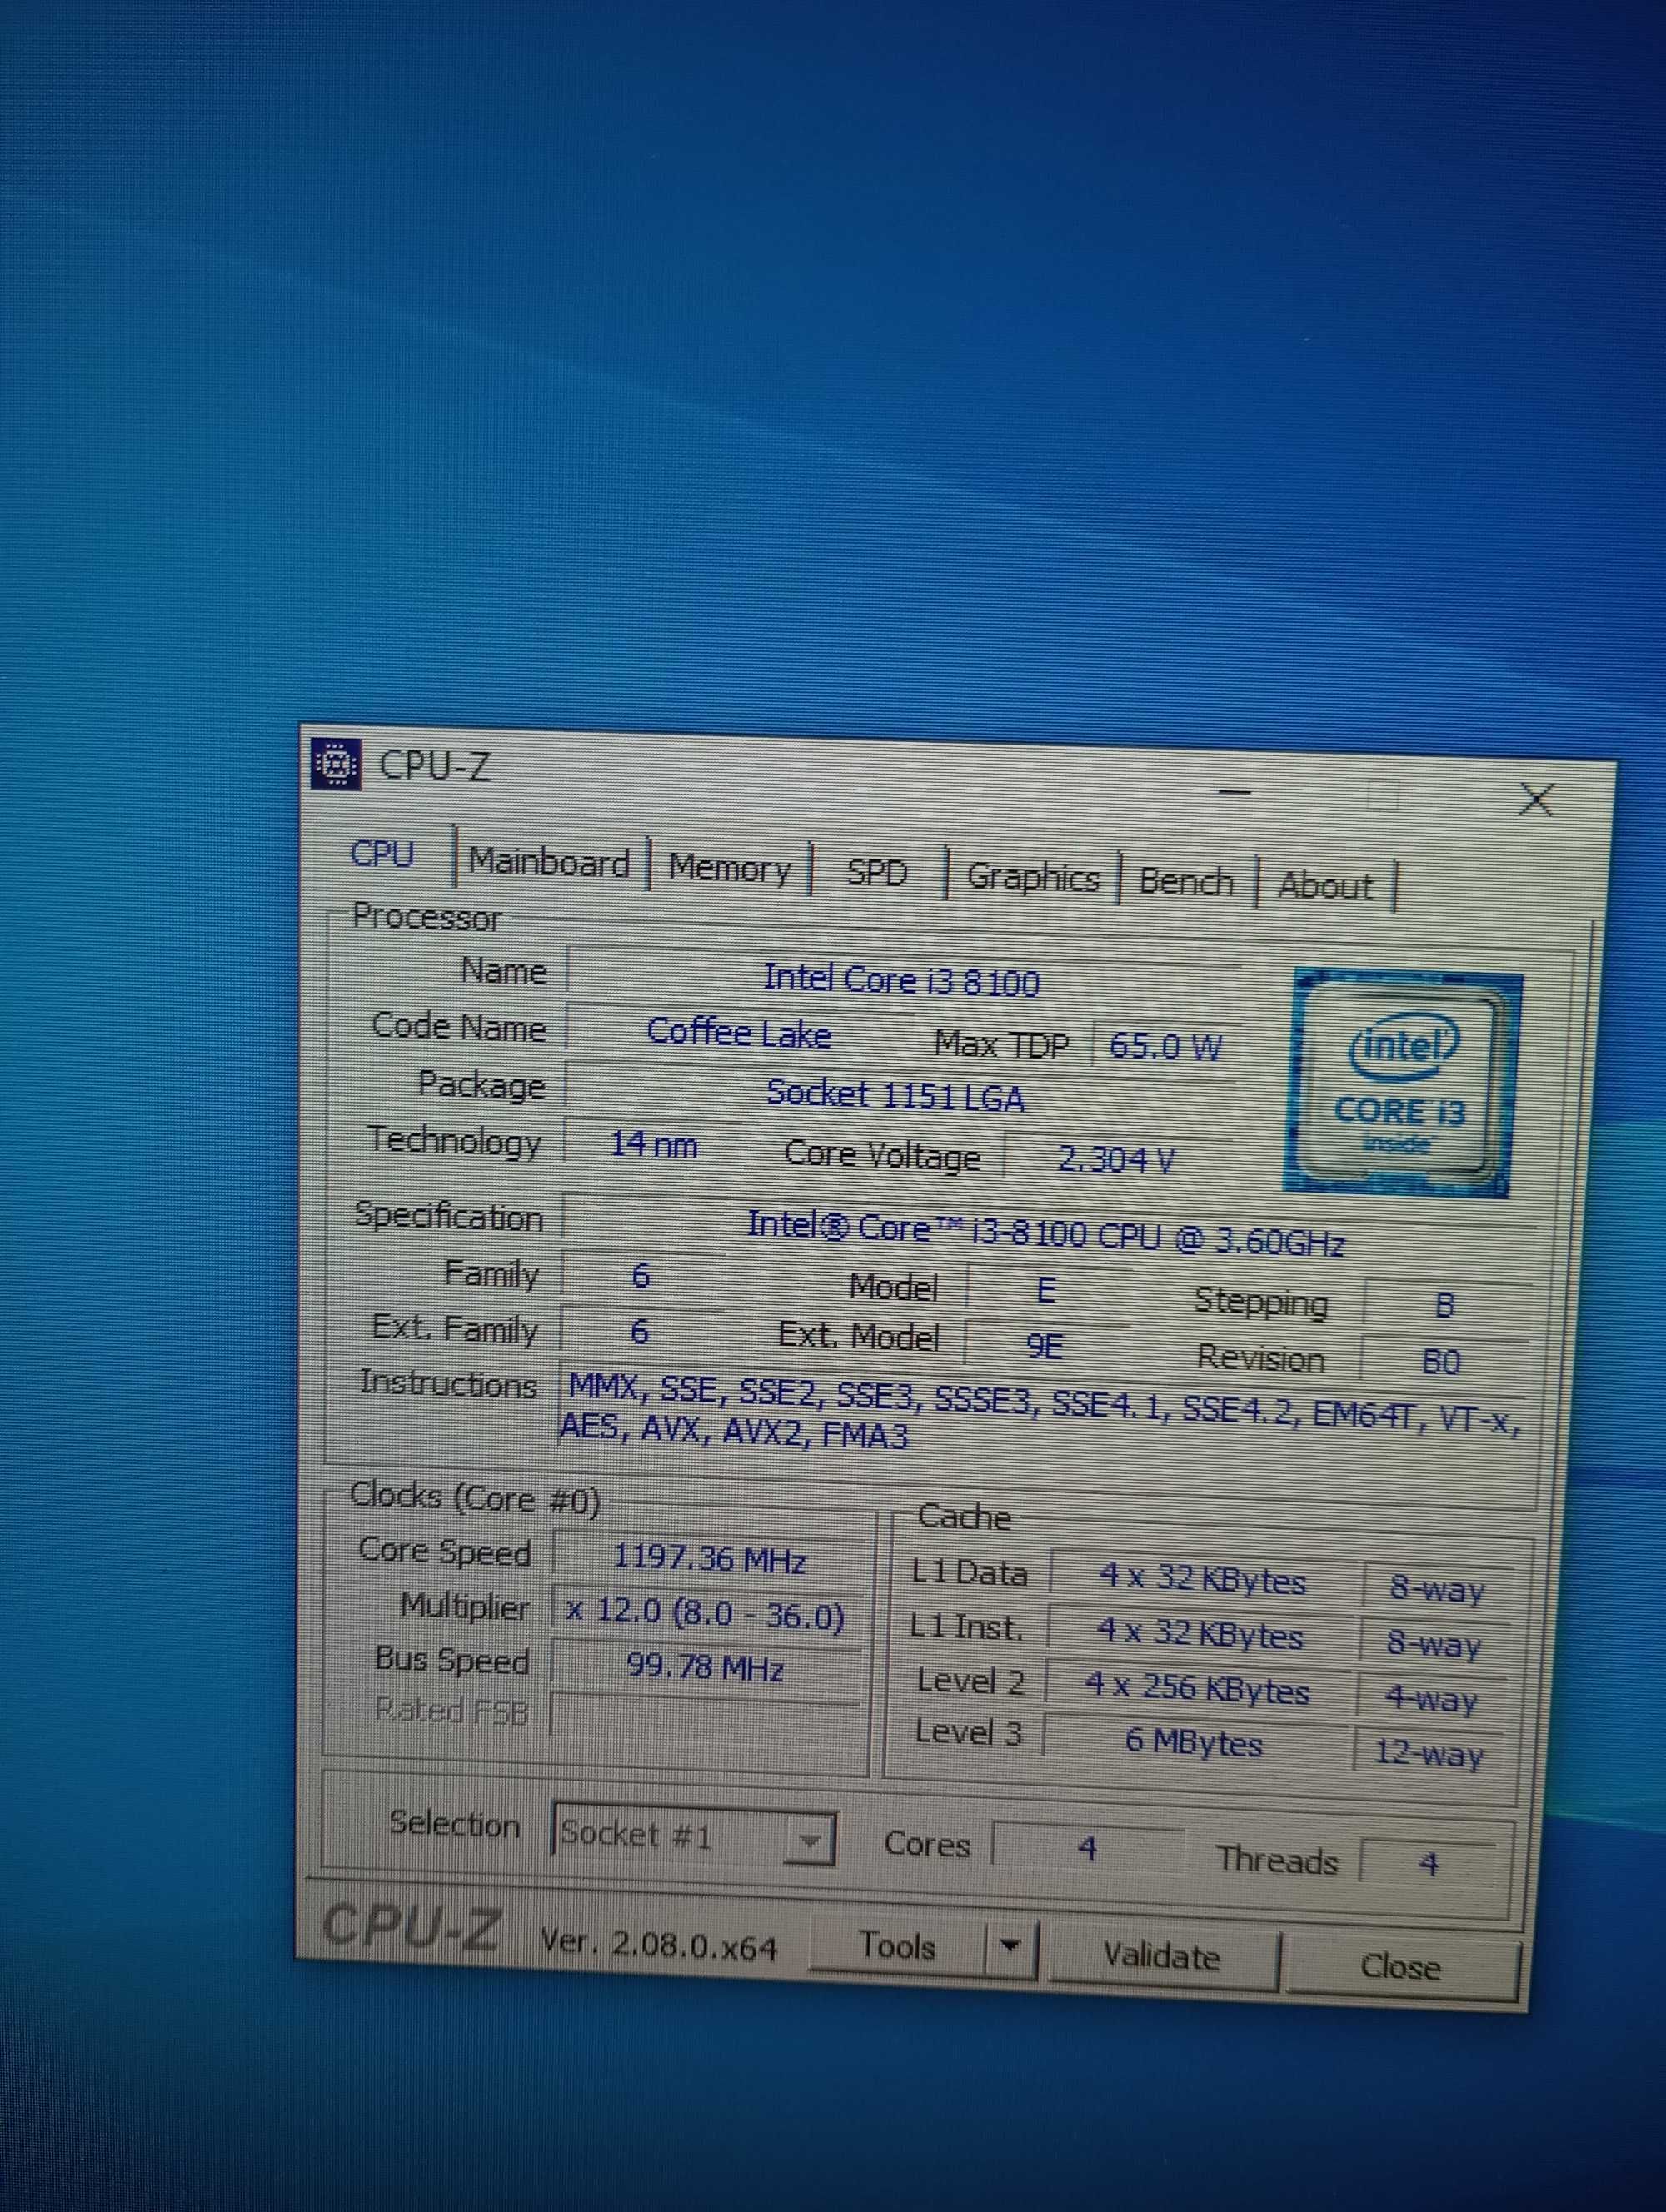This screenshot has width=1666, height=2212.
Task: Open the Graphics tab
Action: tap(1032, 878)
